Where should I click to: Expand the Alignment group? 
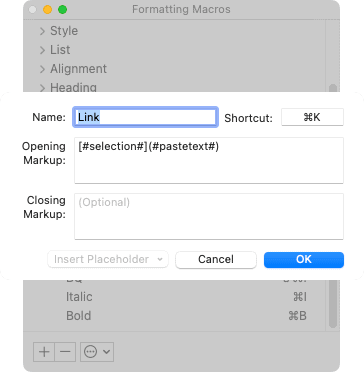42,69
